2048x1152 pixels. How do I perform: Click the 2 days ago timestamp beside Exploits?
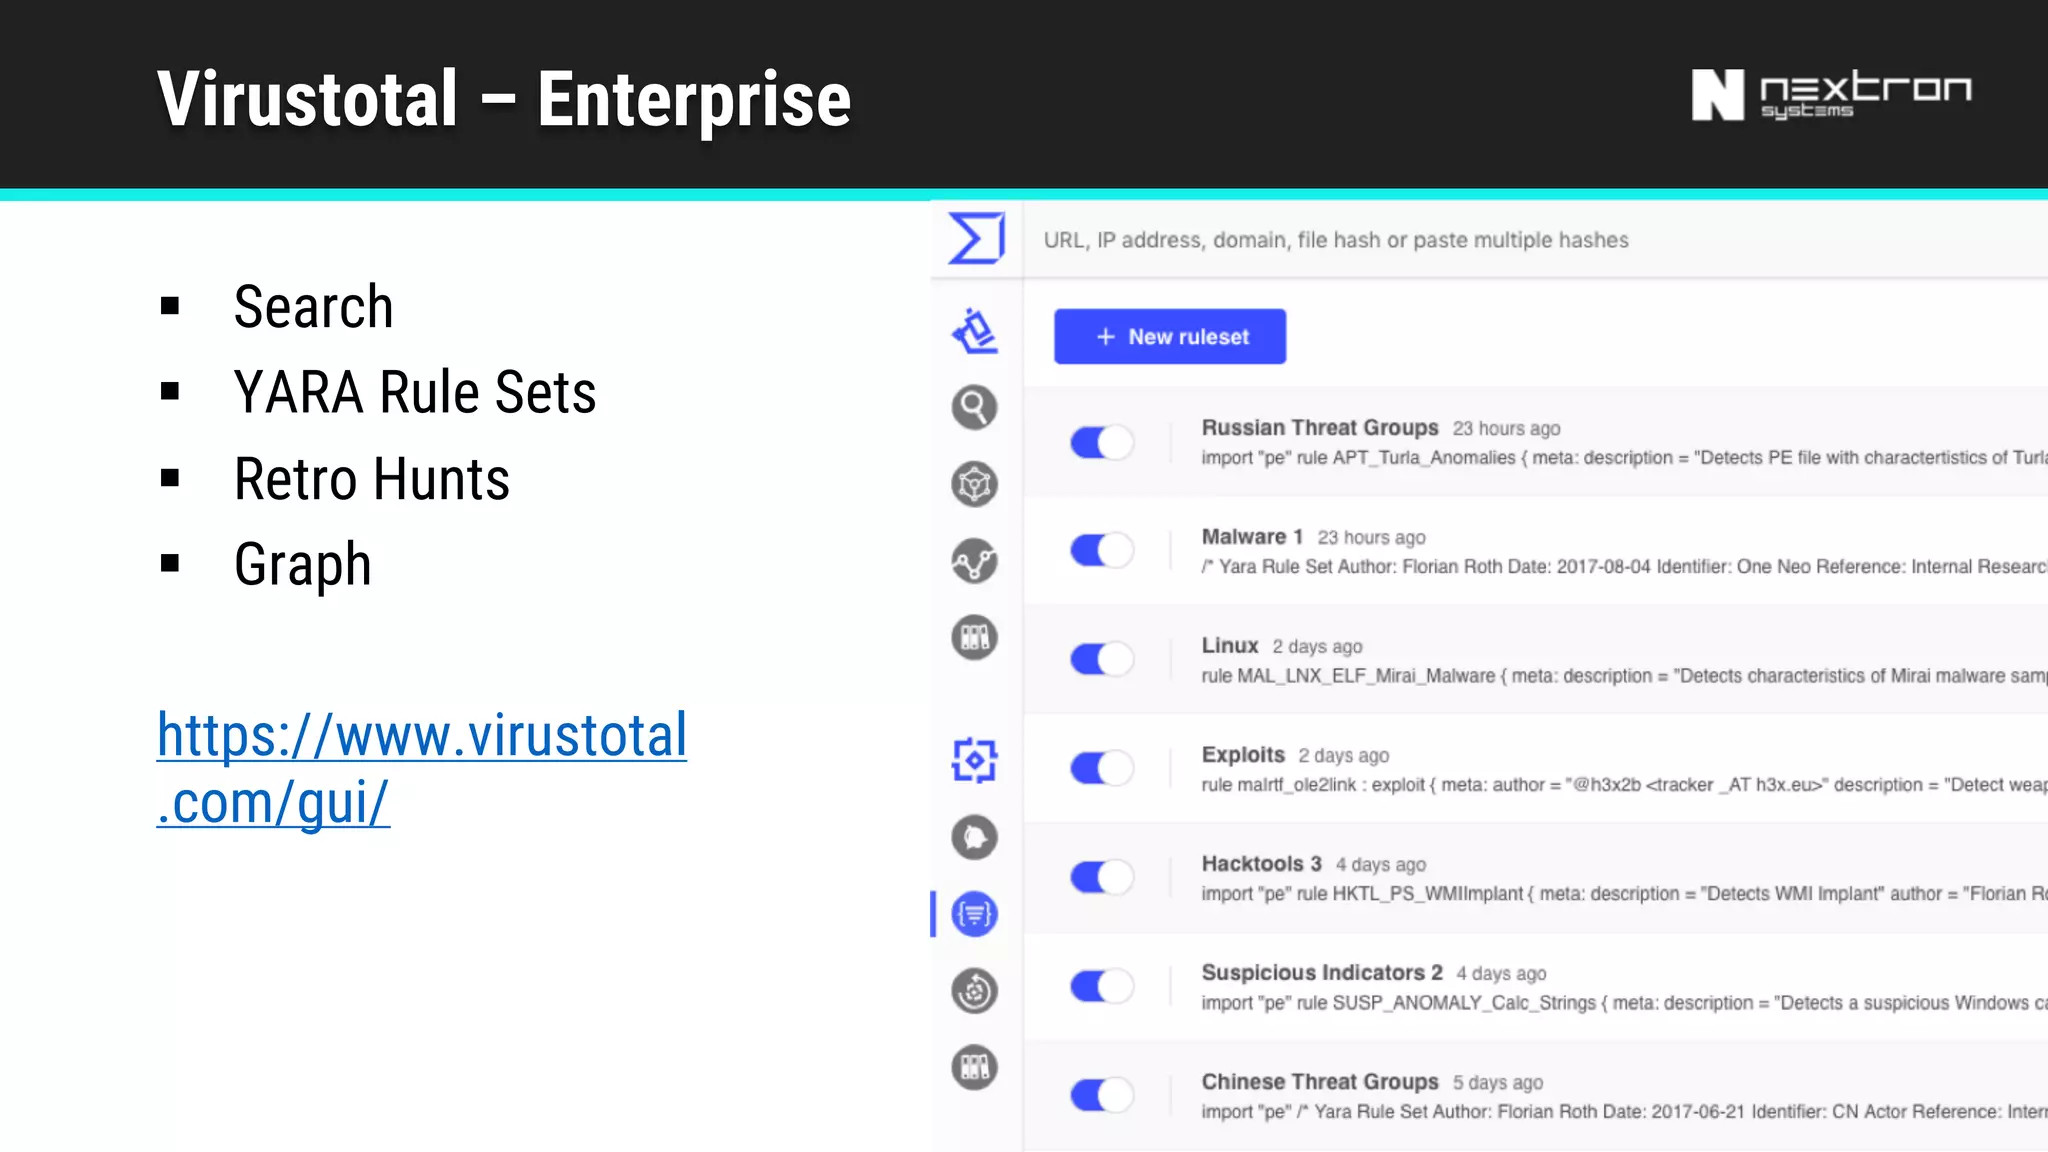1344,756
